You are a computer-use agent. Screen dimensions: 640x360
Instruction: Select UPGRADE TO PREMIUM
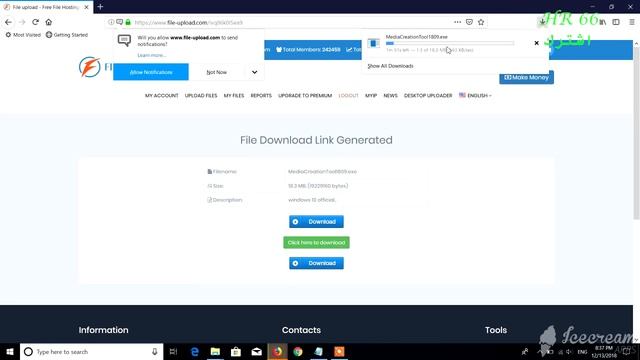click(x=305, y=96)
